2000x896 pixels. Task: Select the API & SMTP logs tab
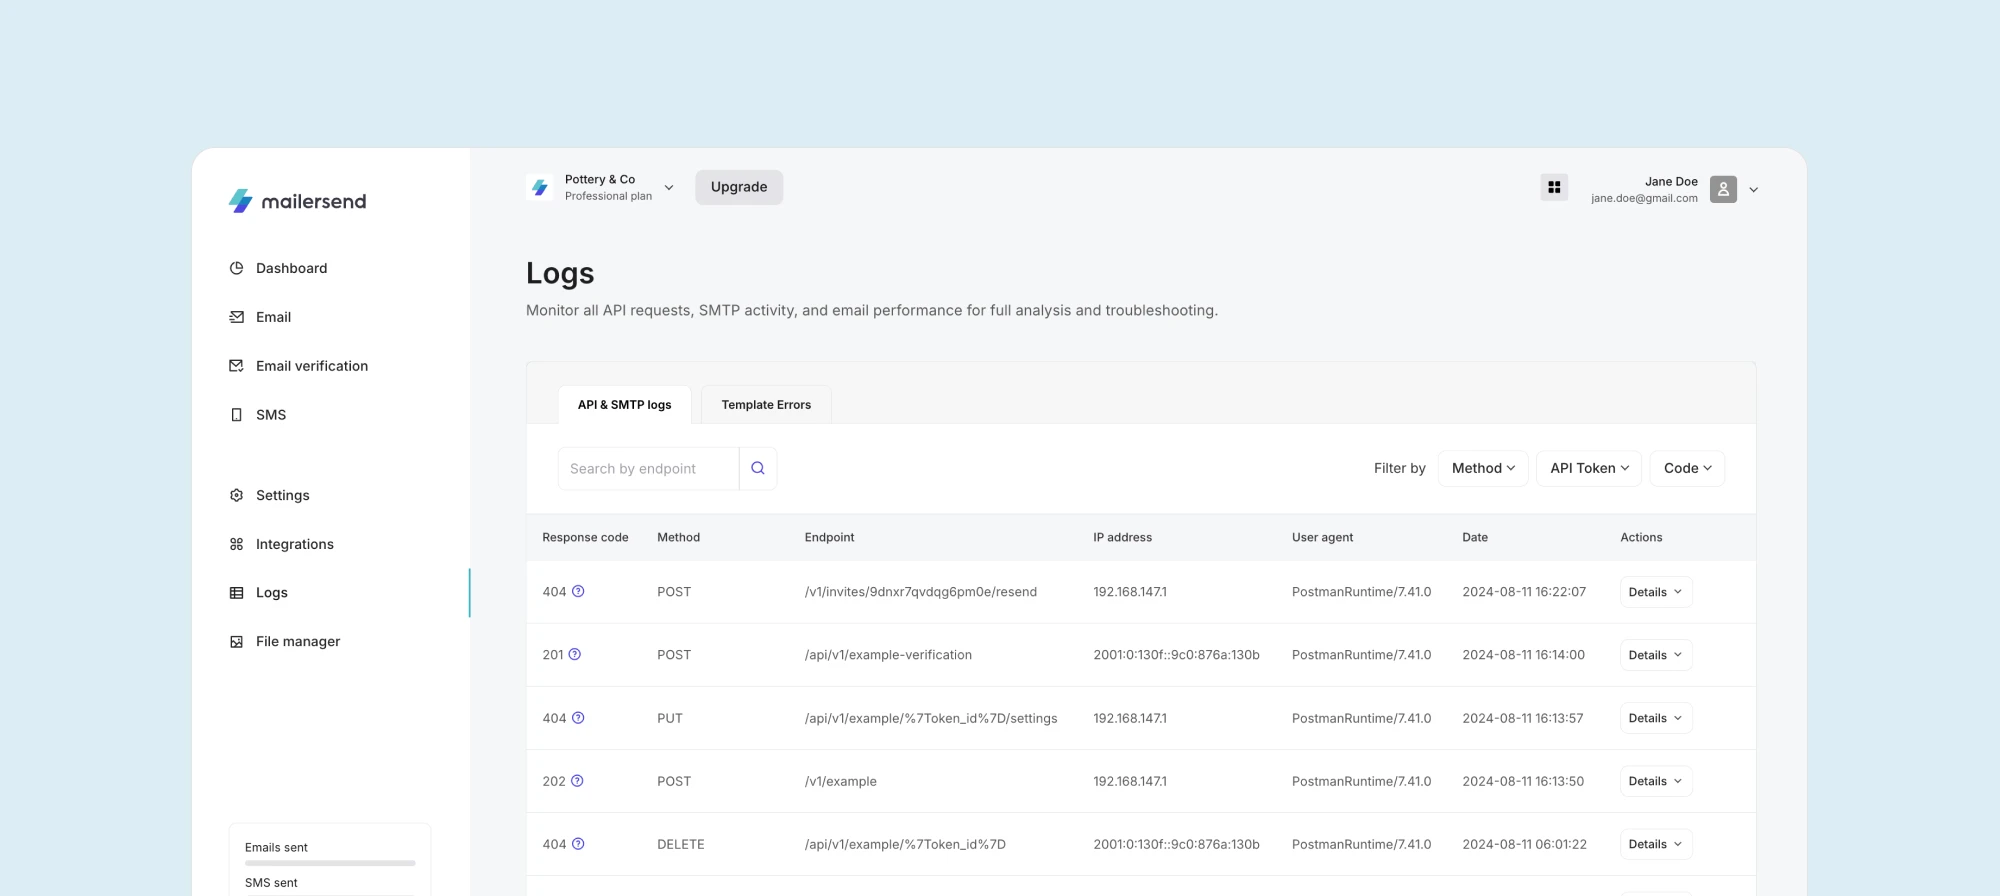624,405
